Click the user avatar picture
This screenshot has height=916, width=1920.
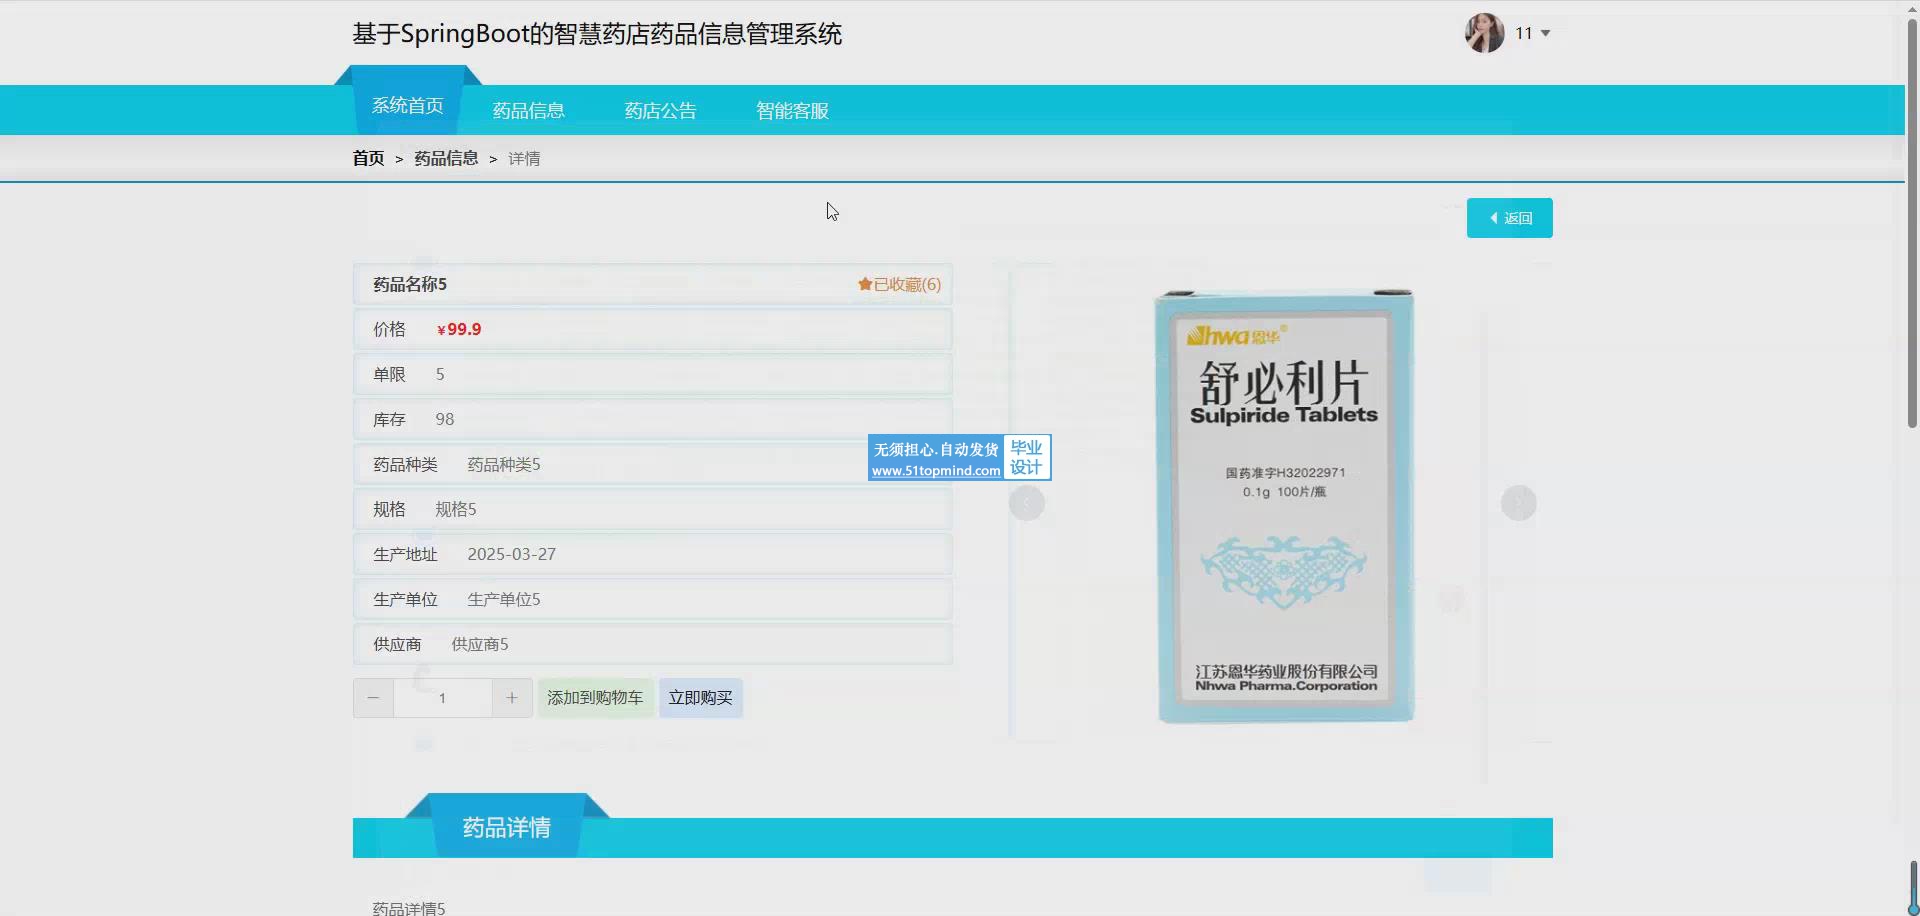[x=1484, y=33]
